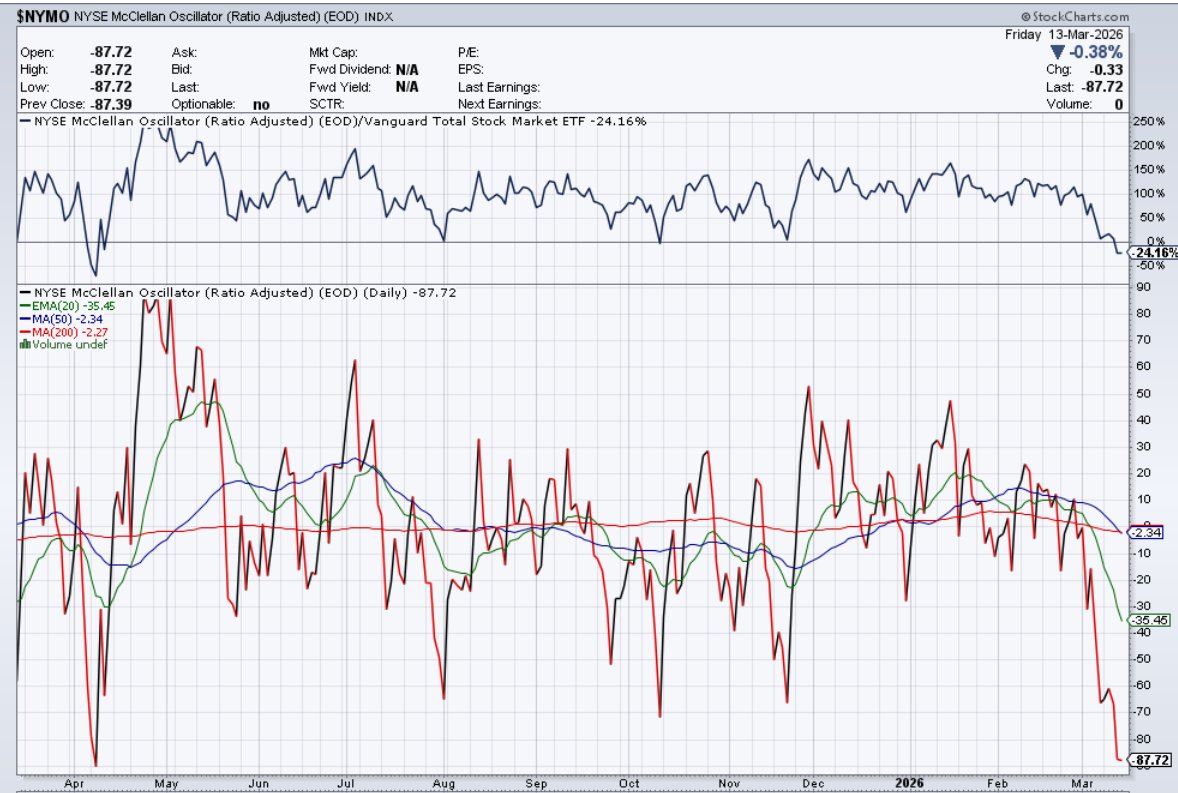Click the Volume undef legend text
The image size is (1178, 793).
click(x=70, y=344)
